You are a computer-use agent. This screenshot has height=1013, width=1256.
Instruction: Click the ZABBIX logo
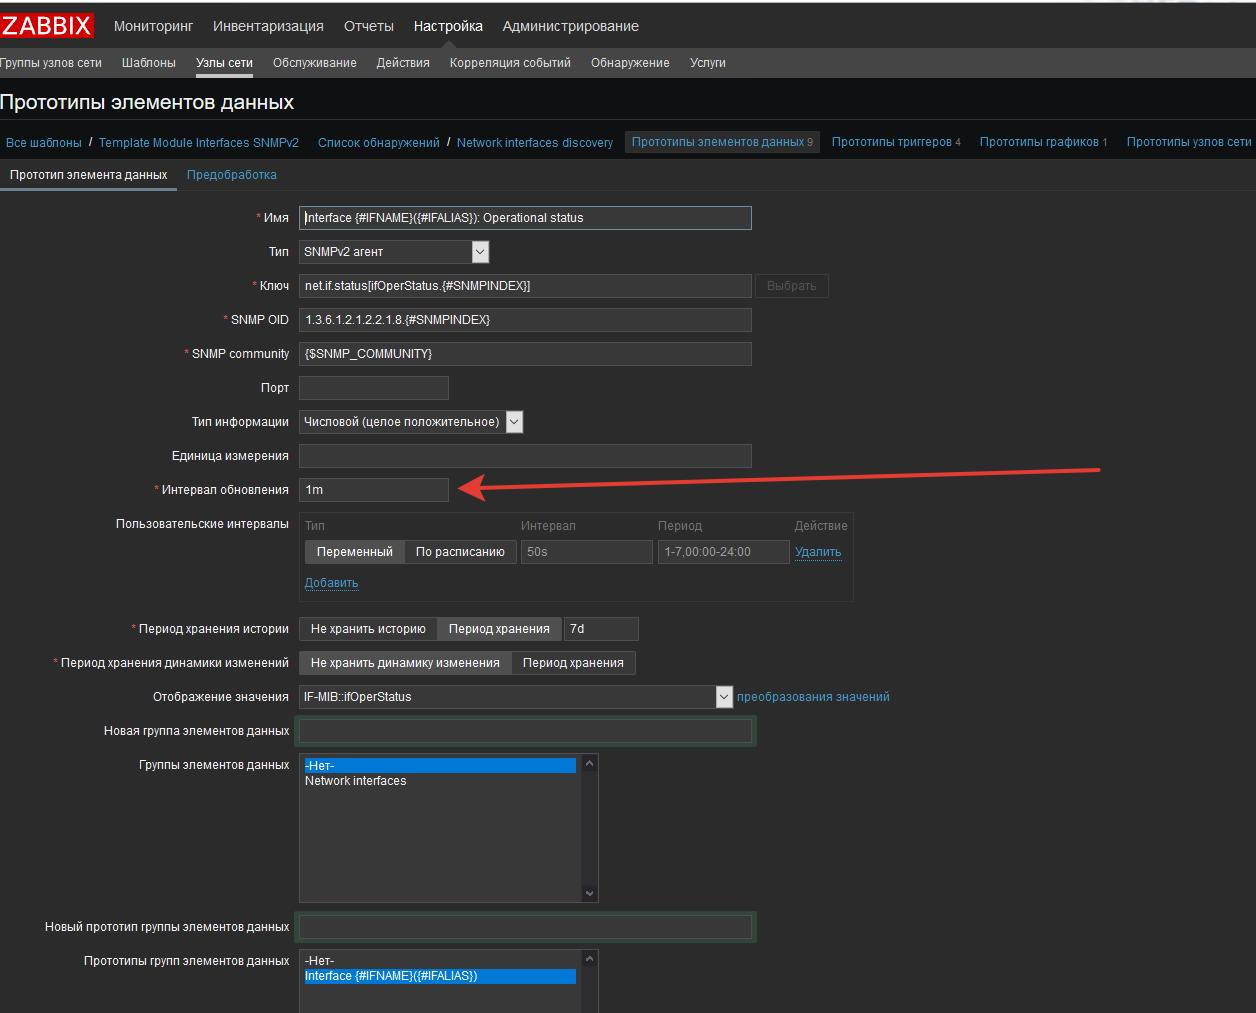[x=47, y=26]
